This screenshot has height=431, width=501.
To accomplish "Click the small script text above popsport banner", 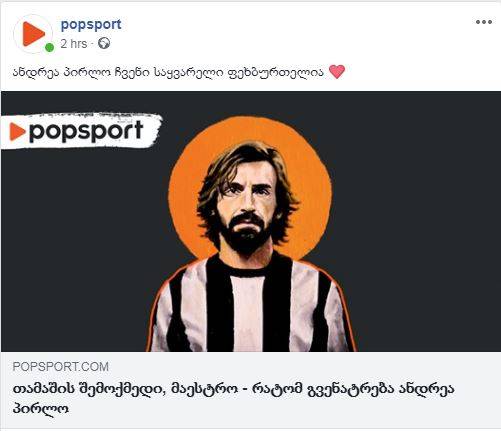I will click(81, 115).
